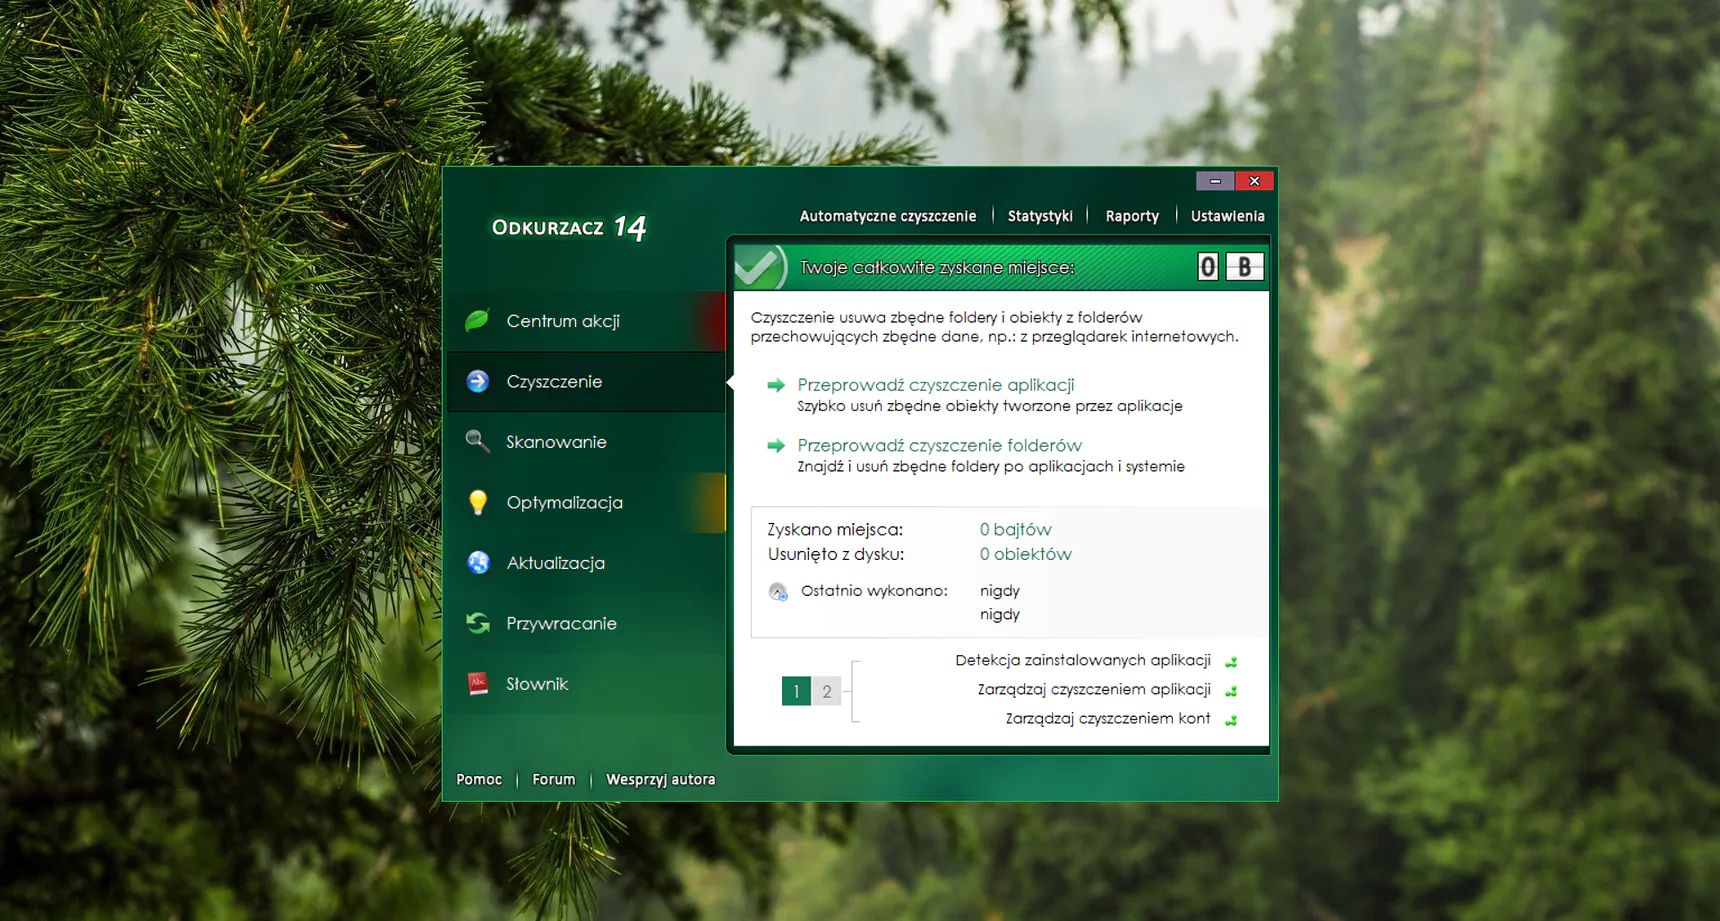Show Statystyki from the top bar
The width and height of the screenshot is (1720, 921).
[x=1040, y=216]
